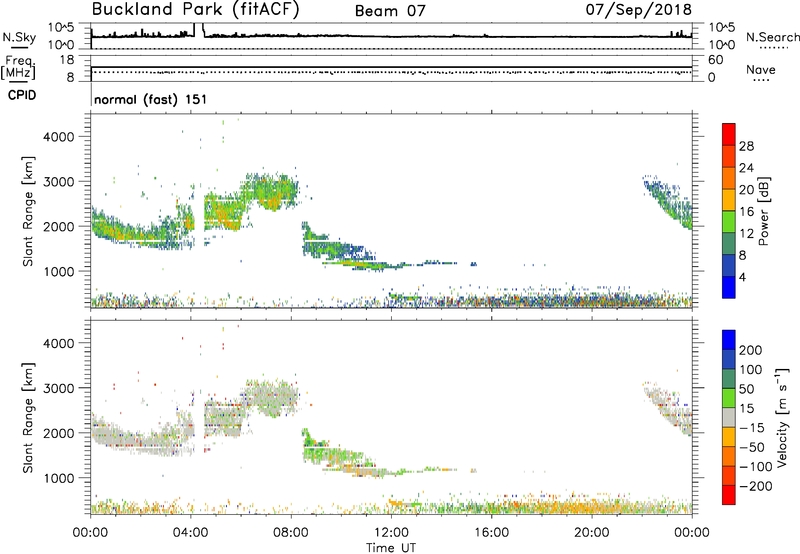Select the 08:00 time tick label

coord(291,533)
